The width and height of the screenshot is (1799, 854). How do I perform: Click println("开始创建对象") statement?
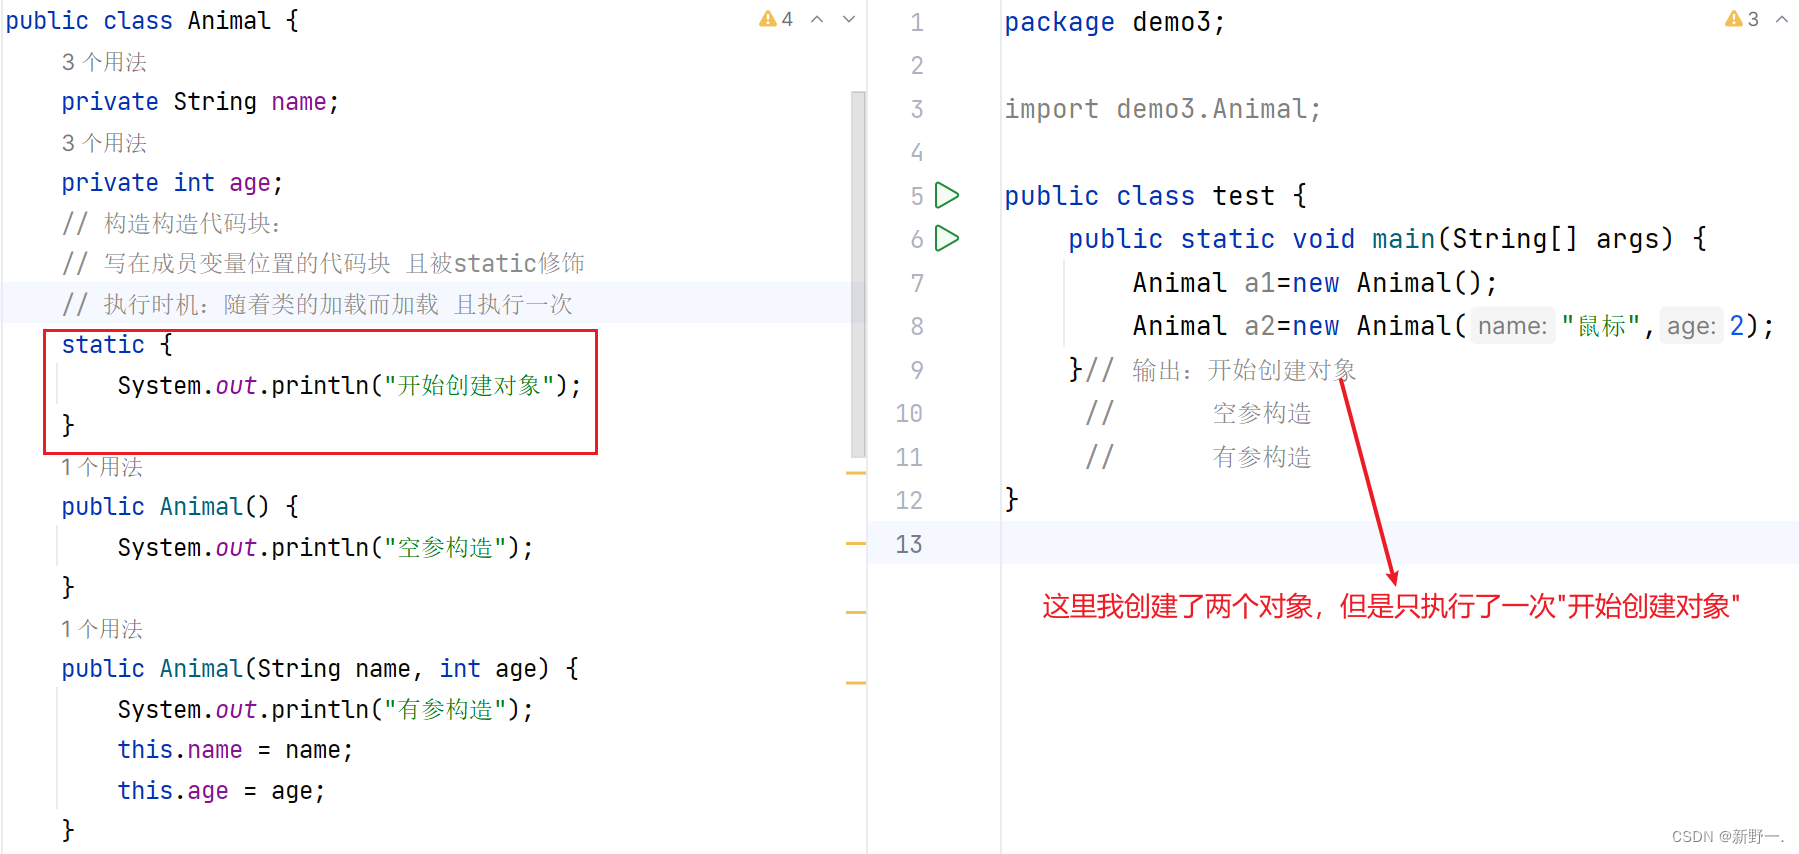click(x=349, y=386)
